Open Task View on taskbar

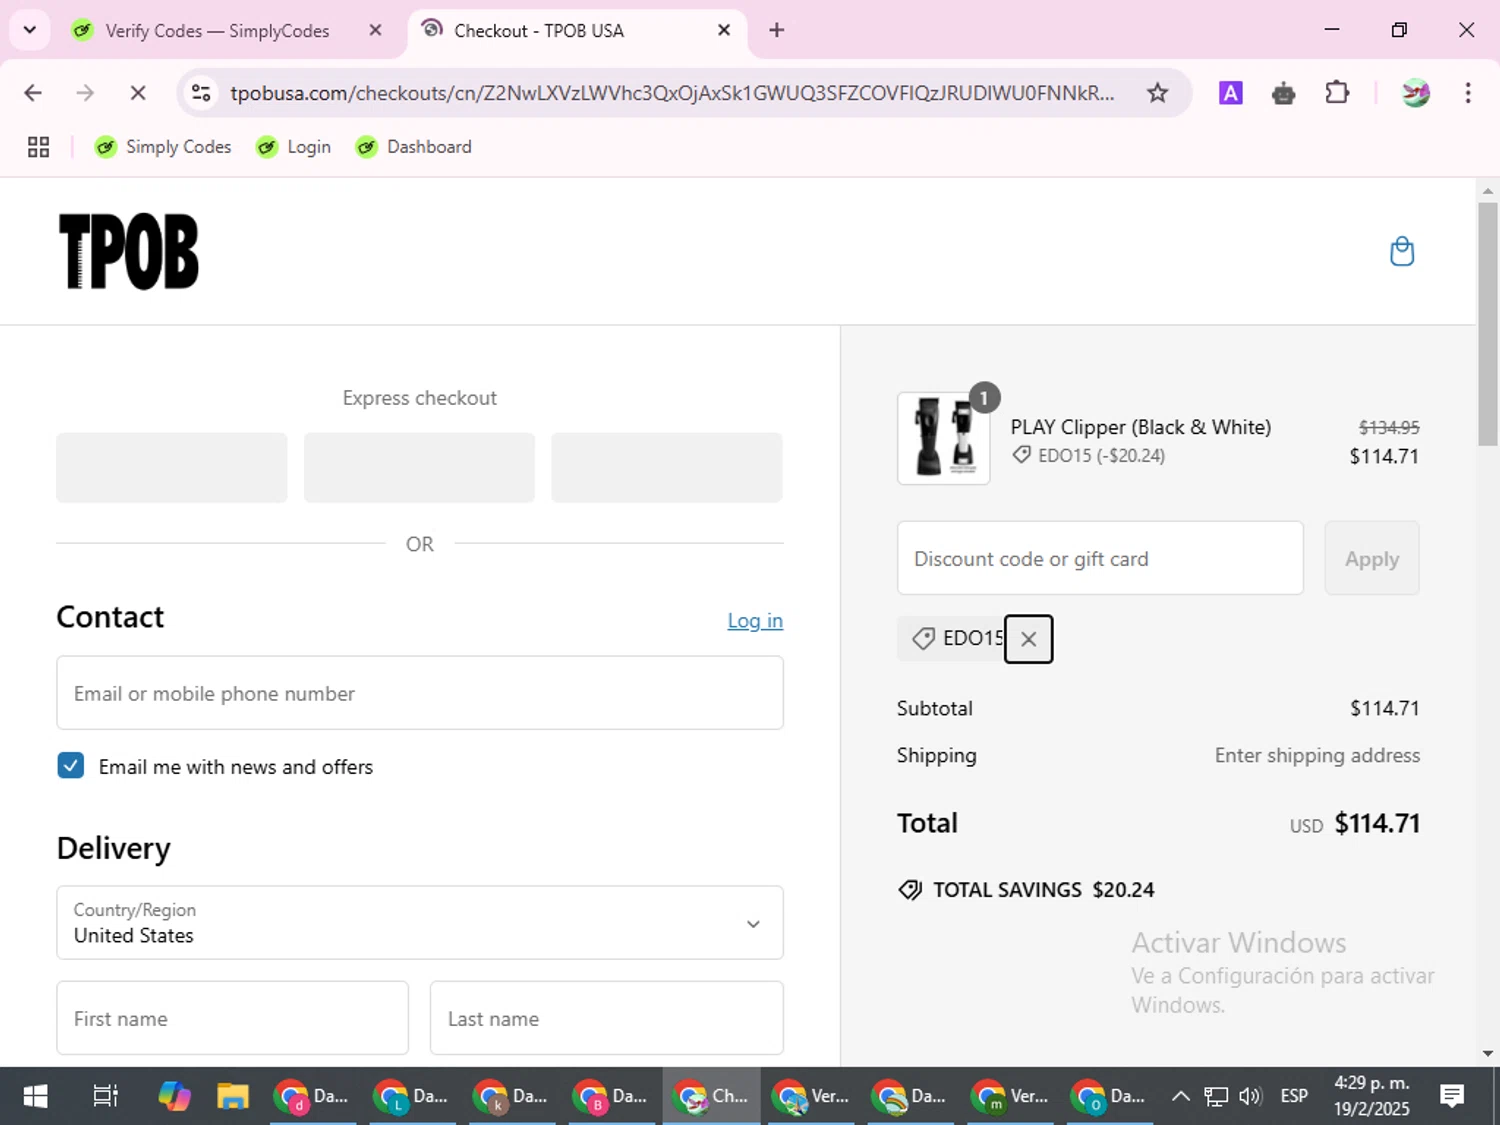tap(105, 1096)
